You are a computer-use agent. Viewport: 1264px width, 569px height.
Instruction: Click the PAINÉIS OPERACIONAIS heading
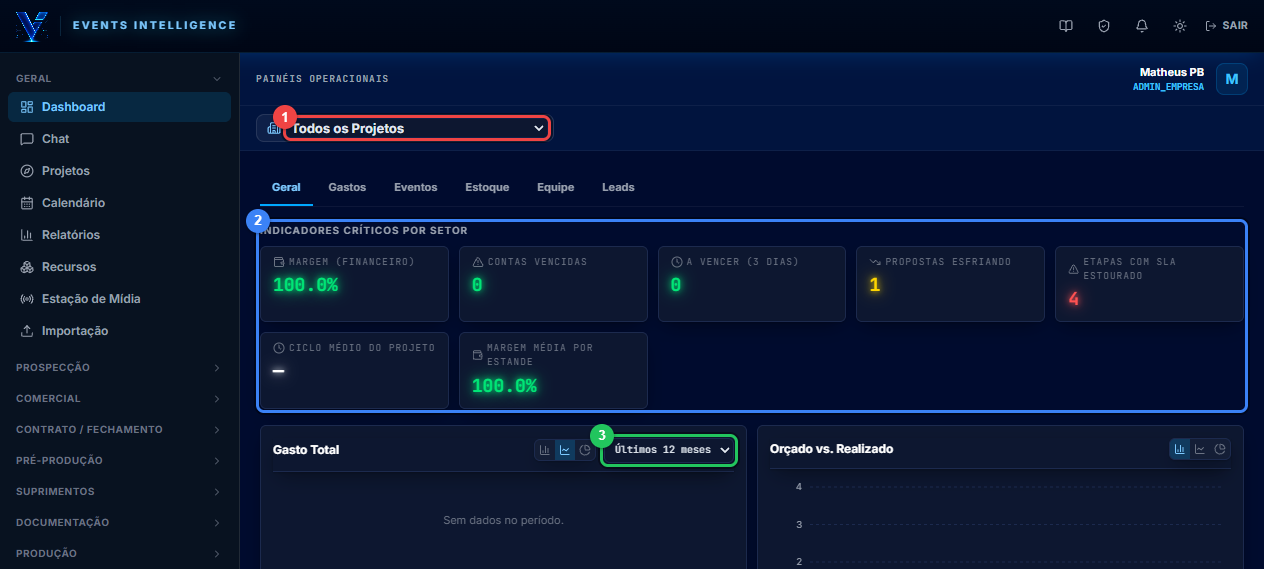coord(322,79)
